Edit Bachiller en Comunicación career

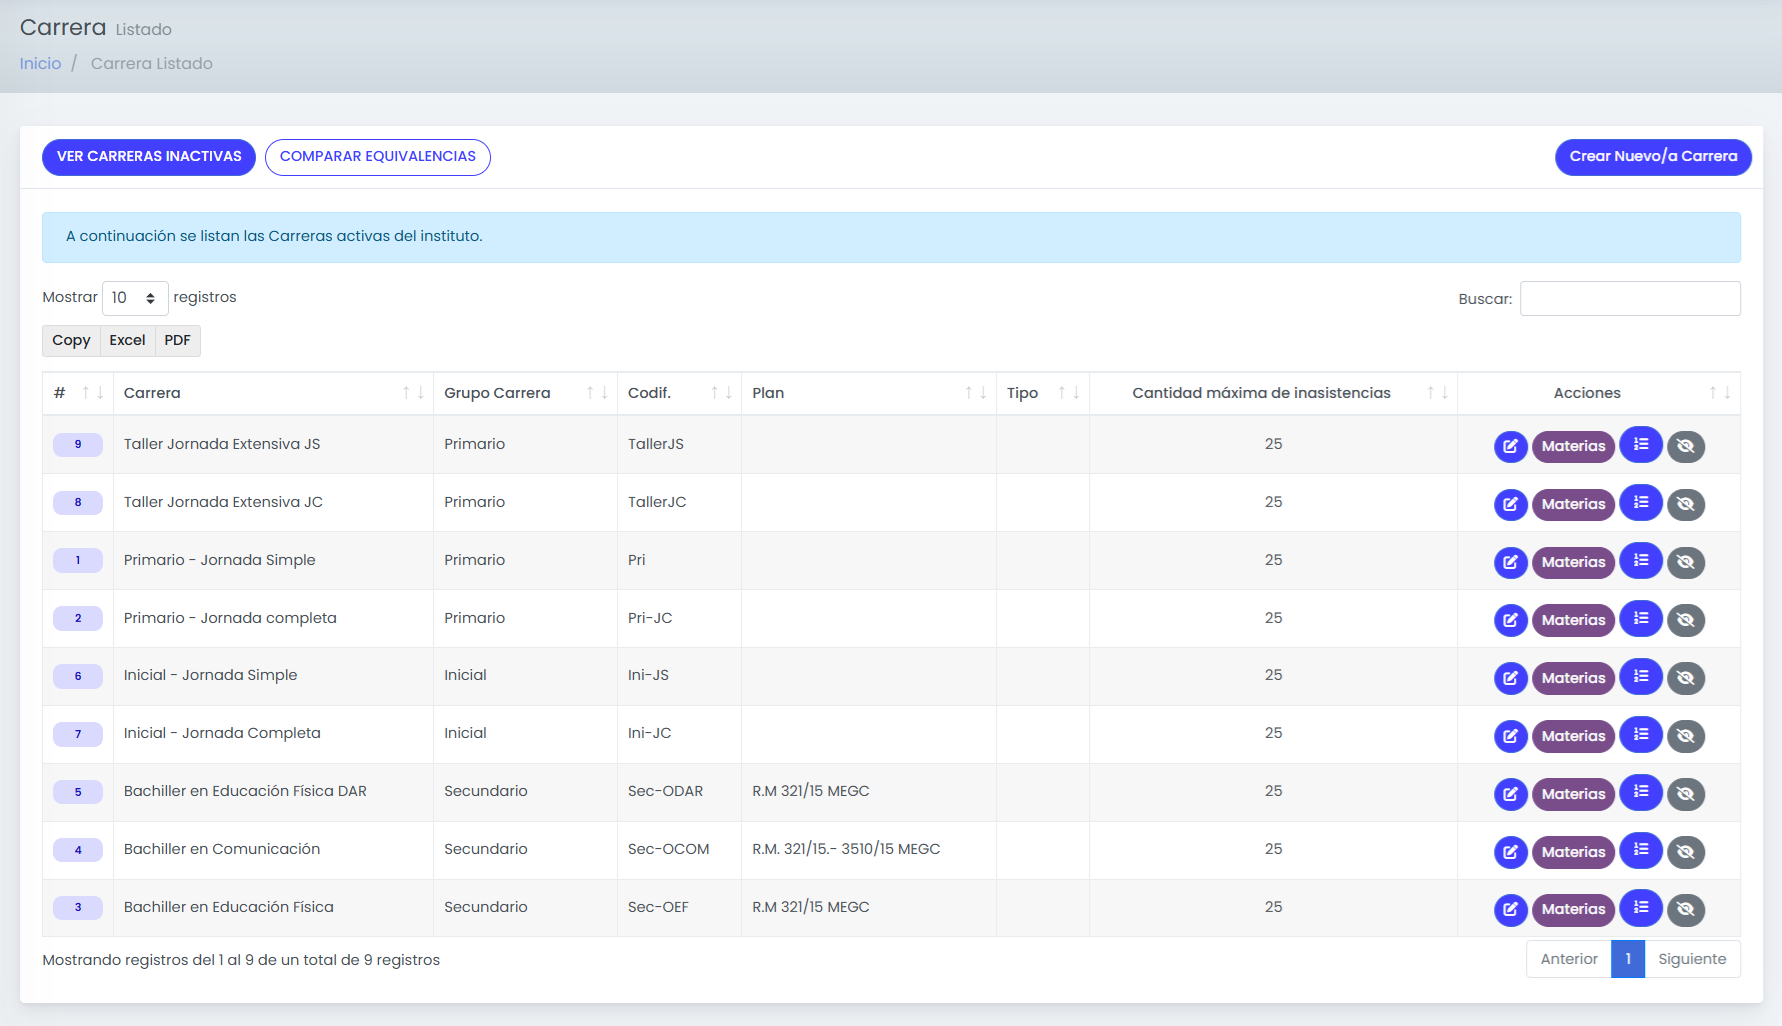tap(1510, 852)
